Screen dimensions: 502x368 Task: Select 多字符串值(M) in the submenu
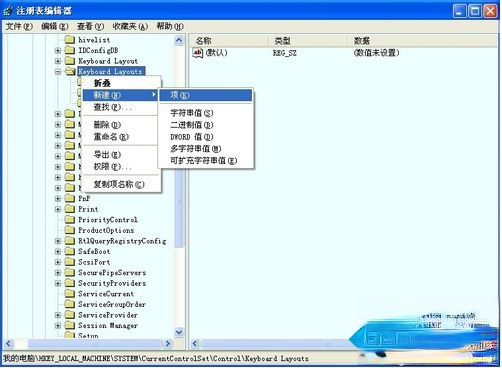(206, 149)
